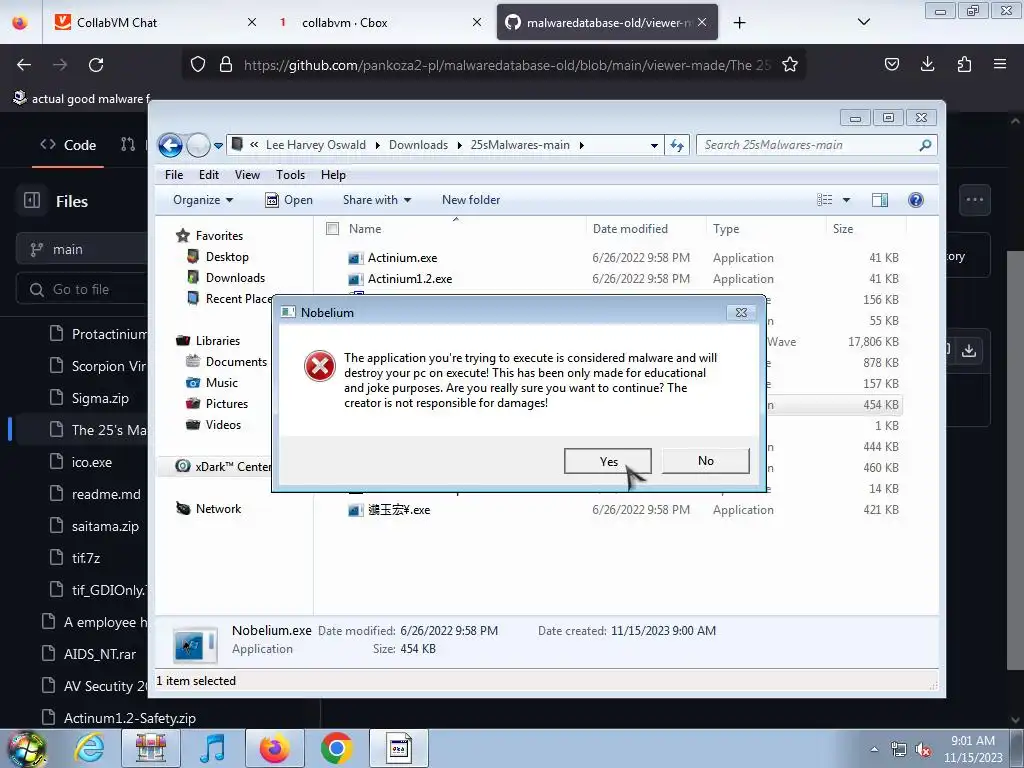Open Explorer help question mark icon
1024x768 pixels.
click(916, 200)
